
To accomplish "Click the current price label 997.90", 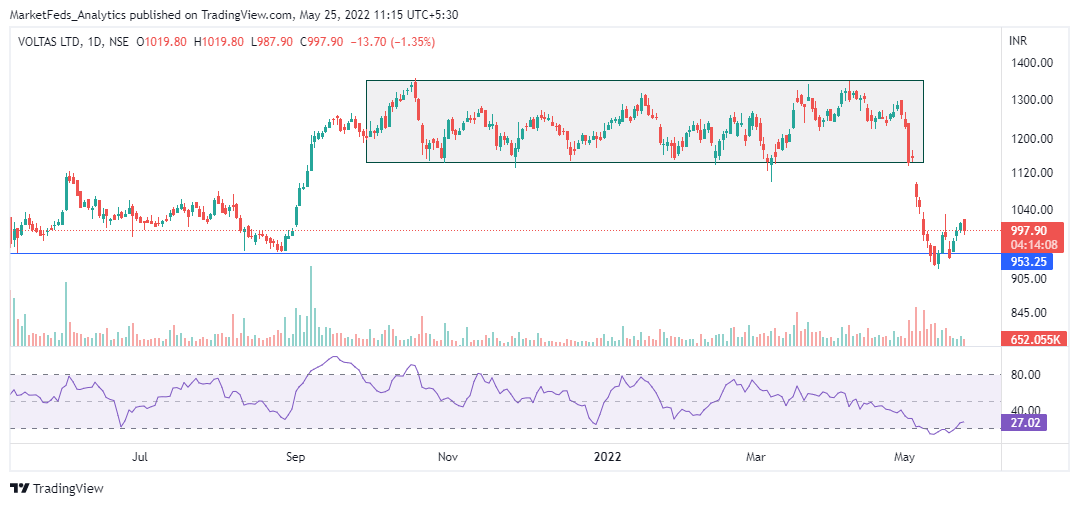I will [1028, 231].
